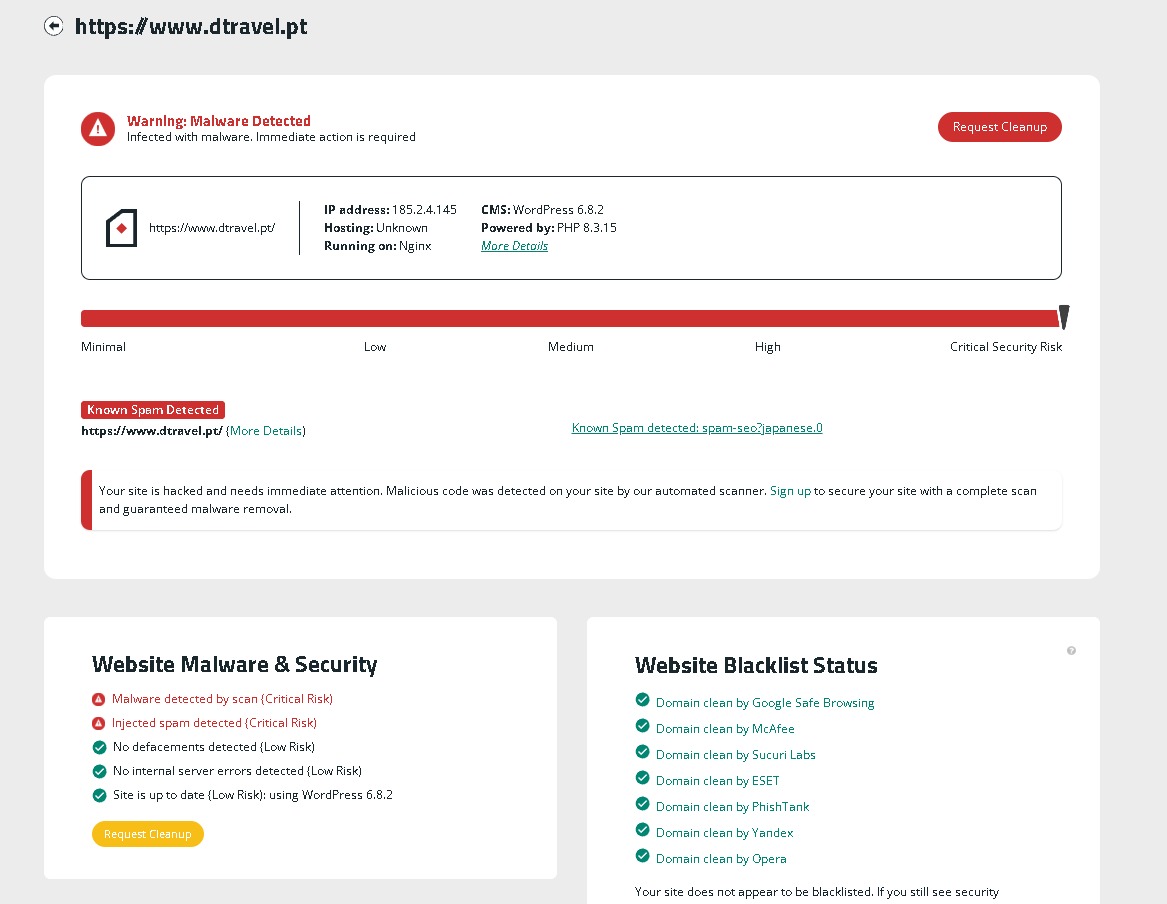Image resolution: width=1167 pixels, height=904 pixels.
Task: Click the alert icon beside Malware detected by scan
Action: coord(98,699)
